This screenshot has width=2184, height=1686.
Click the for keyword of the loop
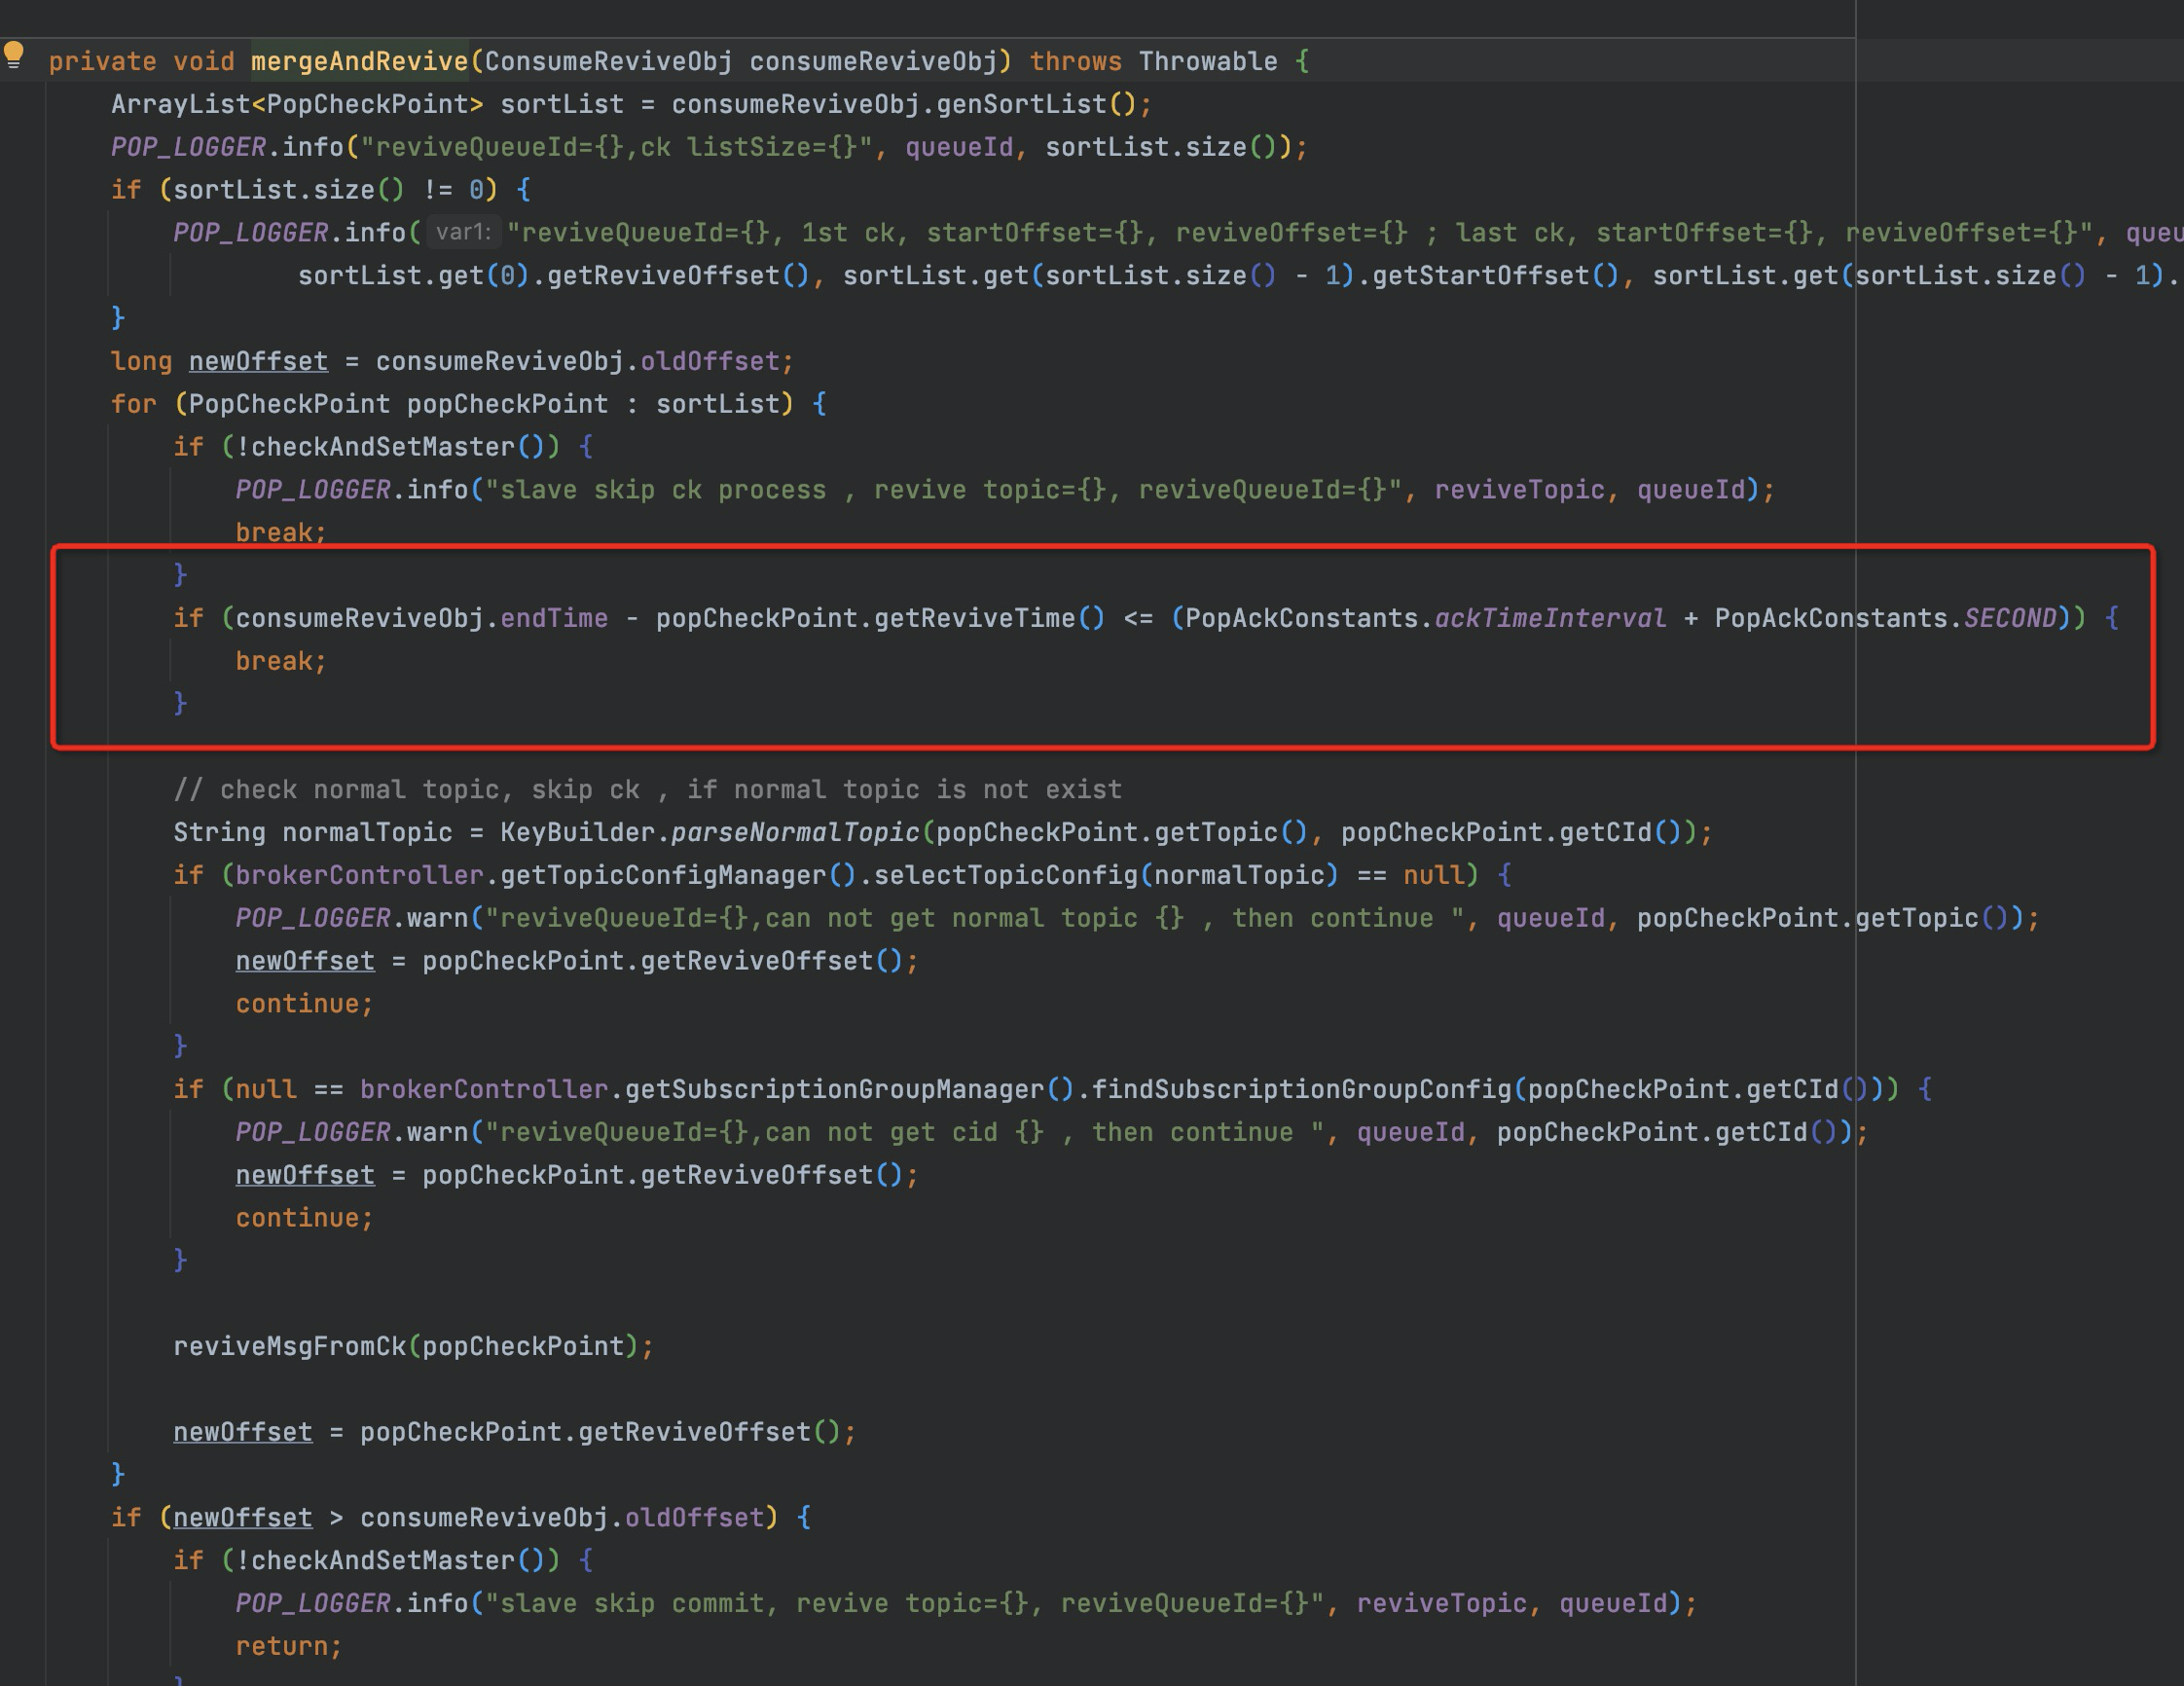[x=133, y=405]
